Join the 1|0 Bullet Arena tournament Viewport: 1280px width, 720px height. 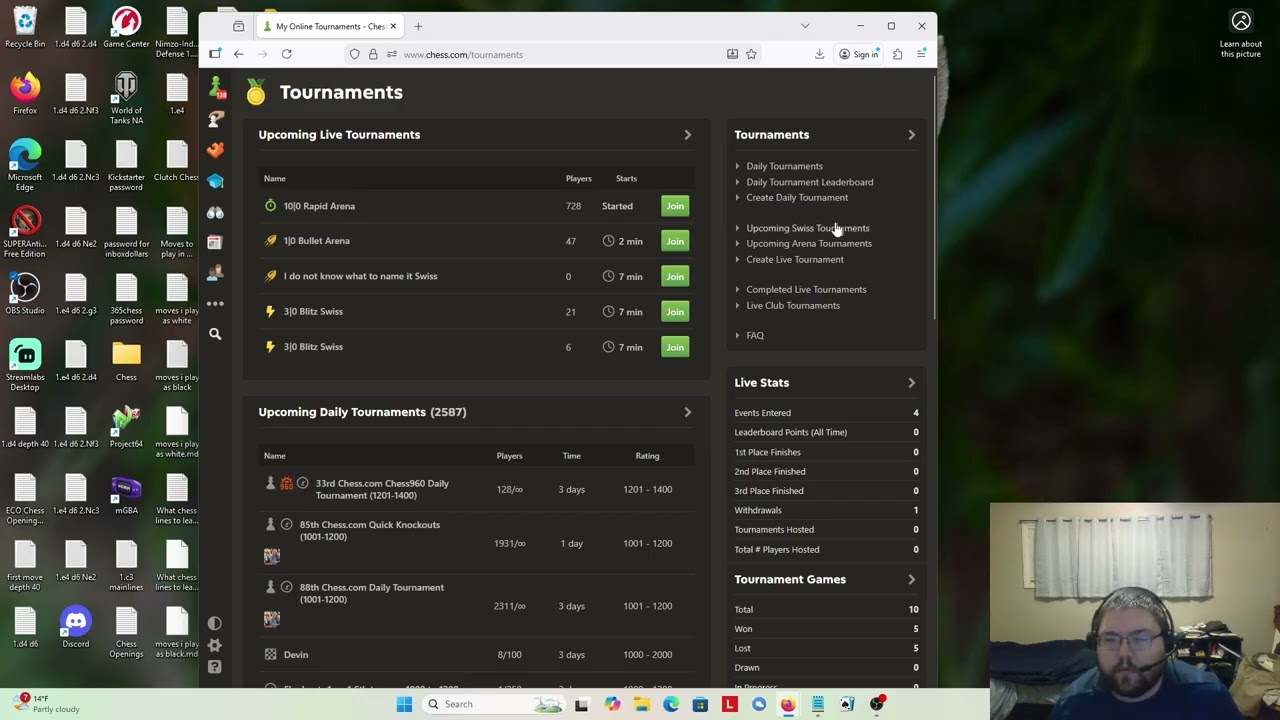point(675,241)
